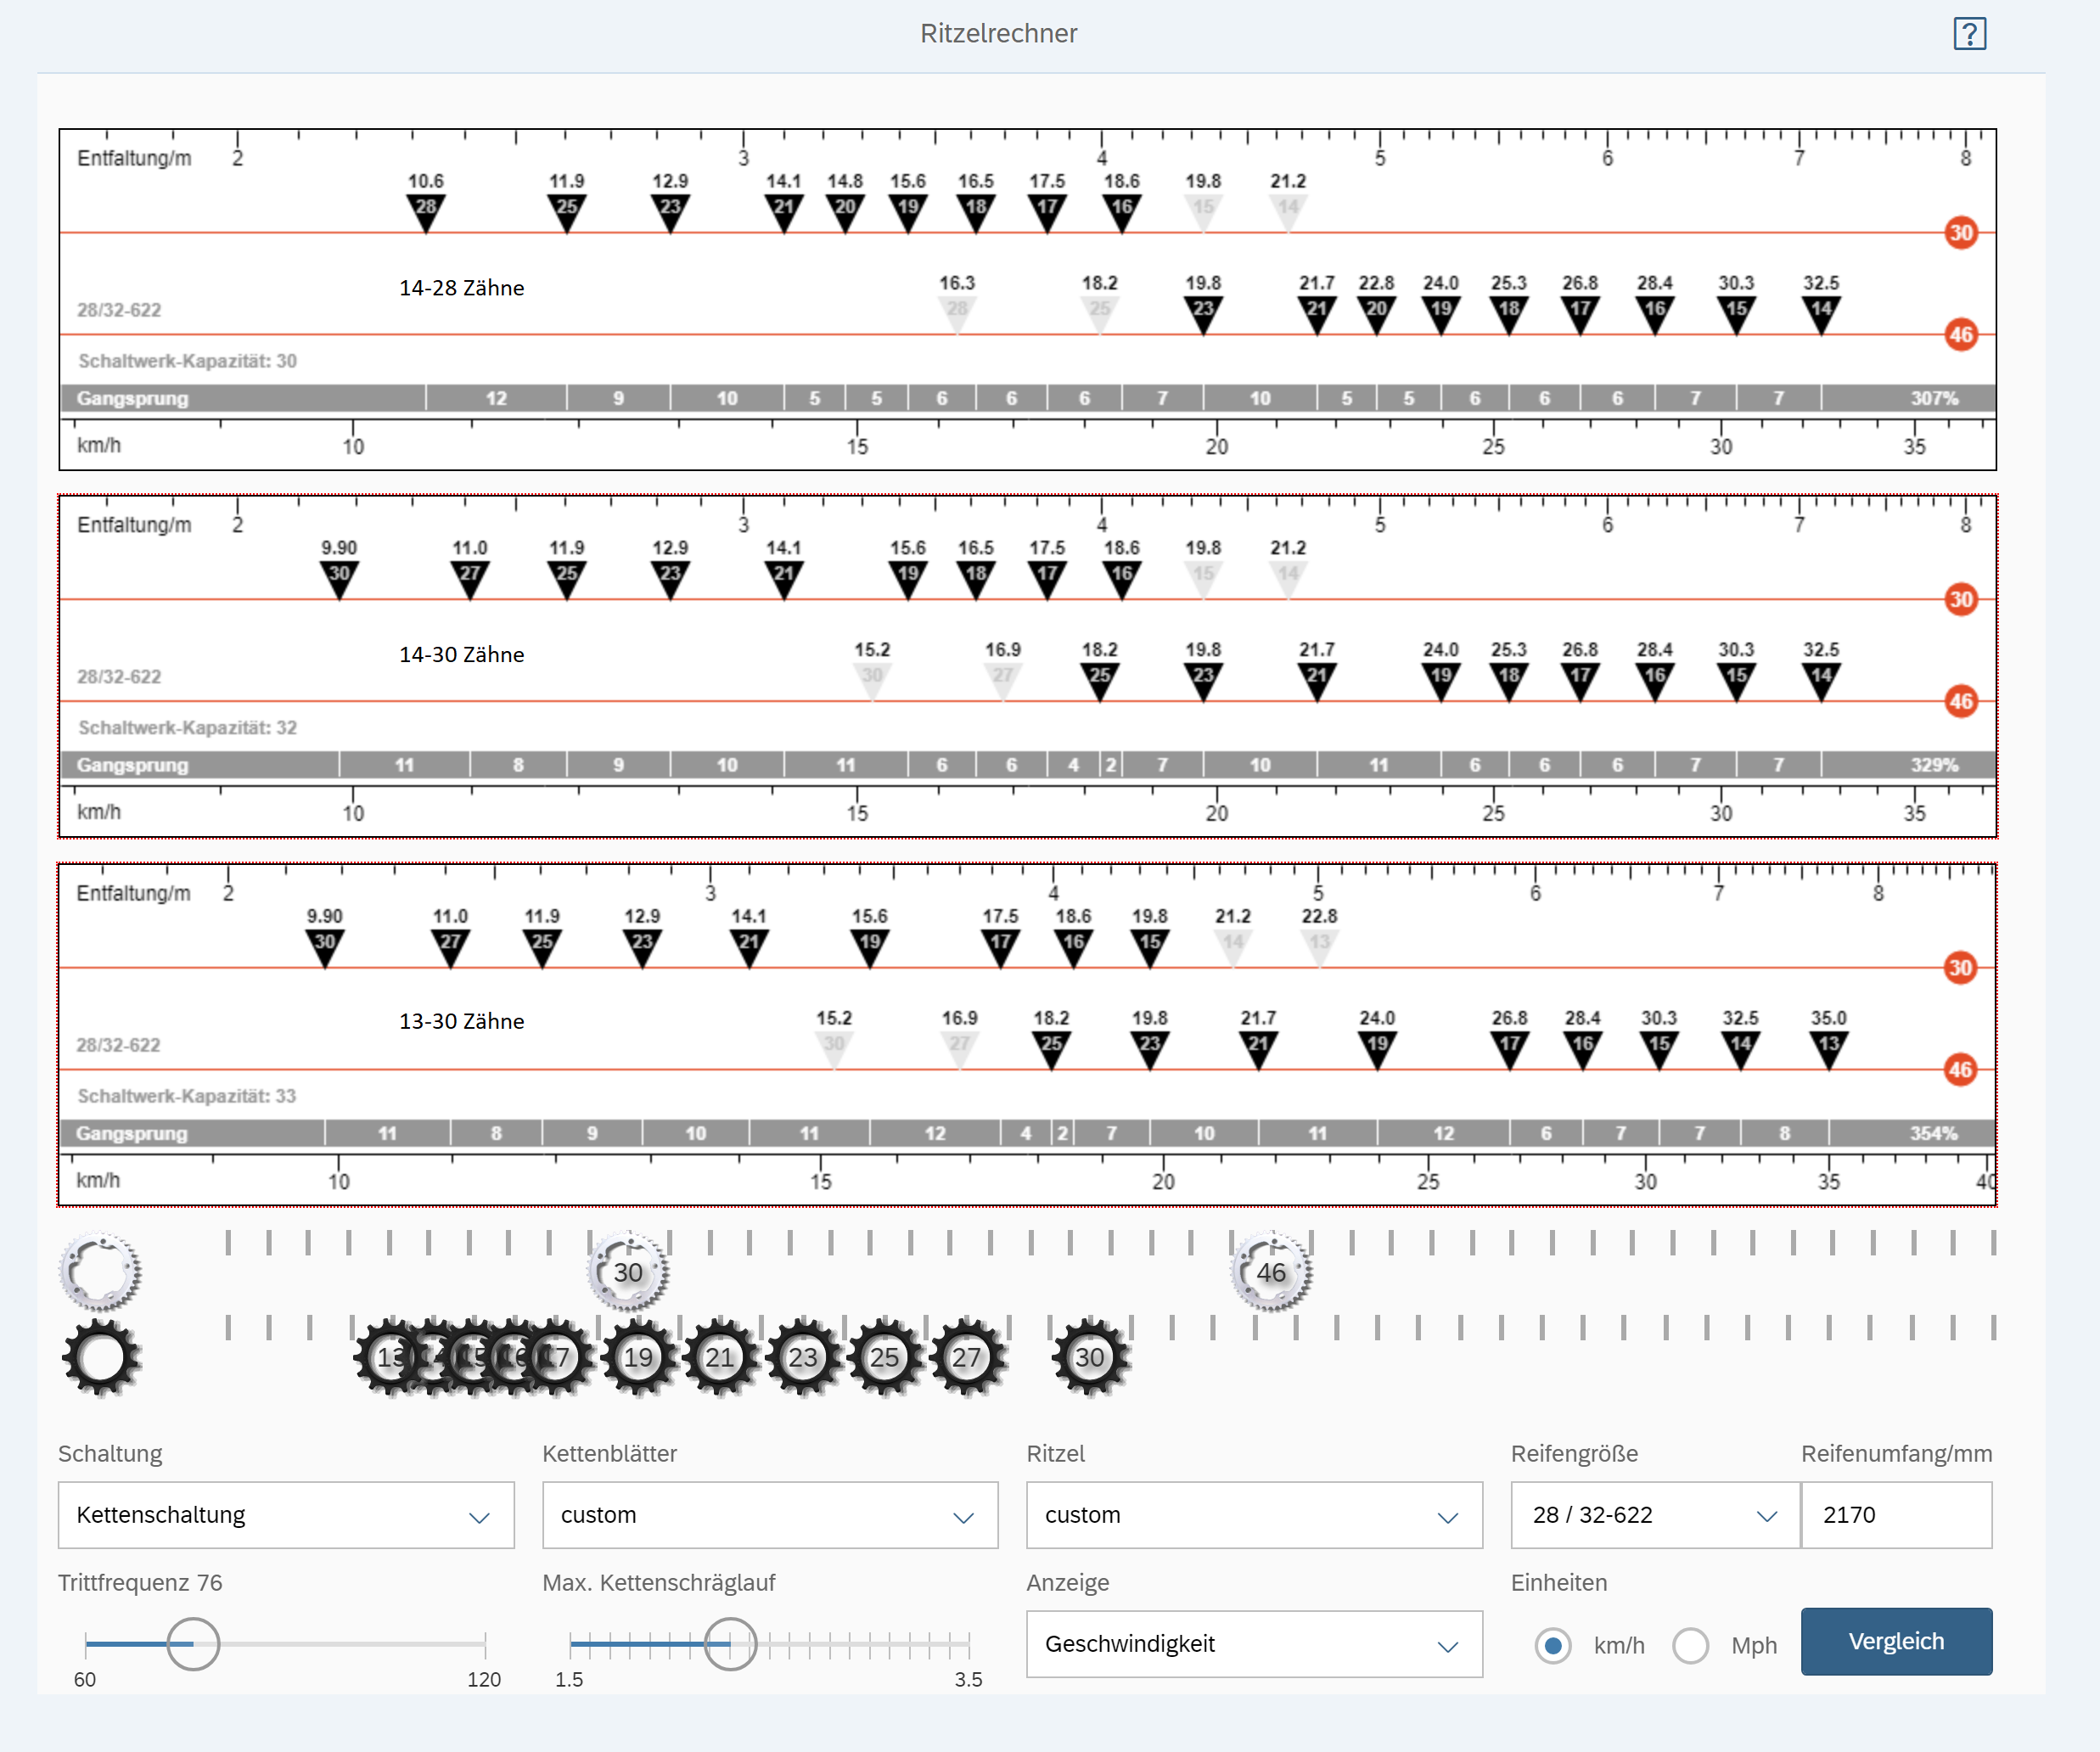Open the Schaltung Kettenschaltung dropdown

[286, 1515]
